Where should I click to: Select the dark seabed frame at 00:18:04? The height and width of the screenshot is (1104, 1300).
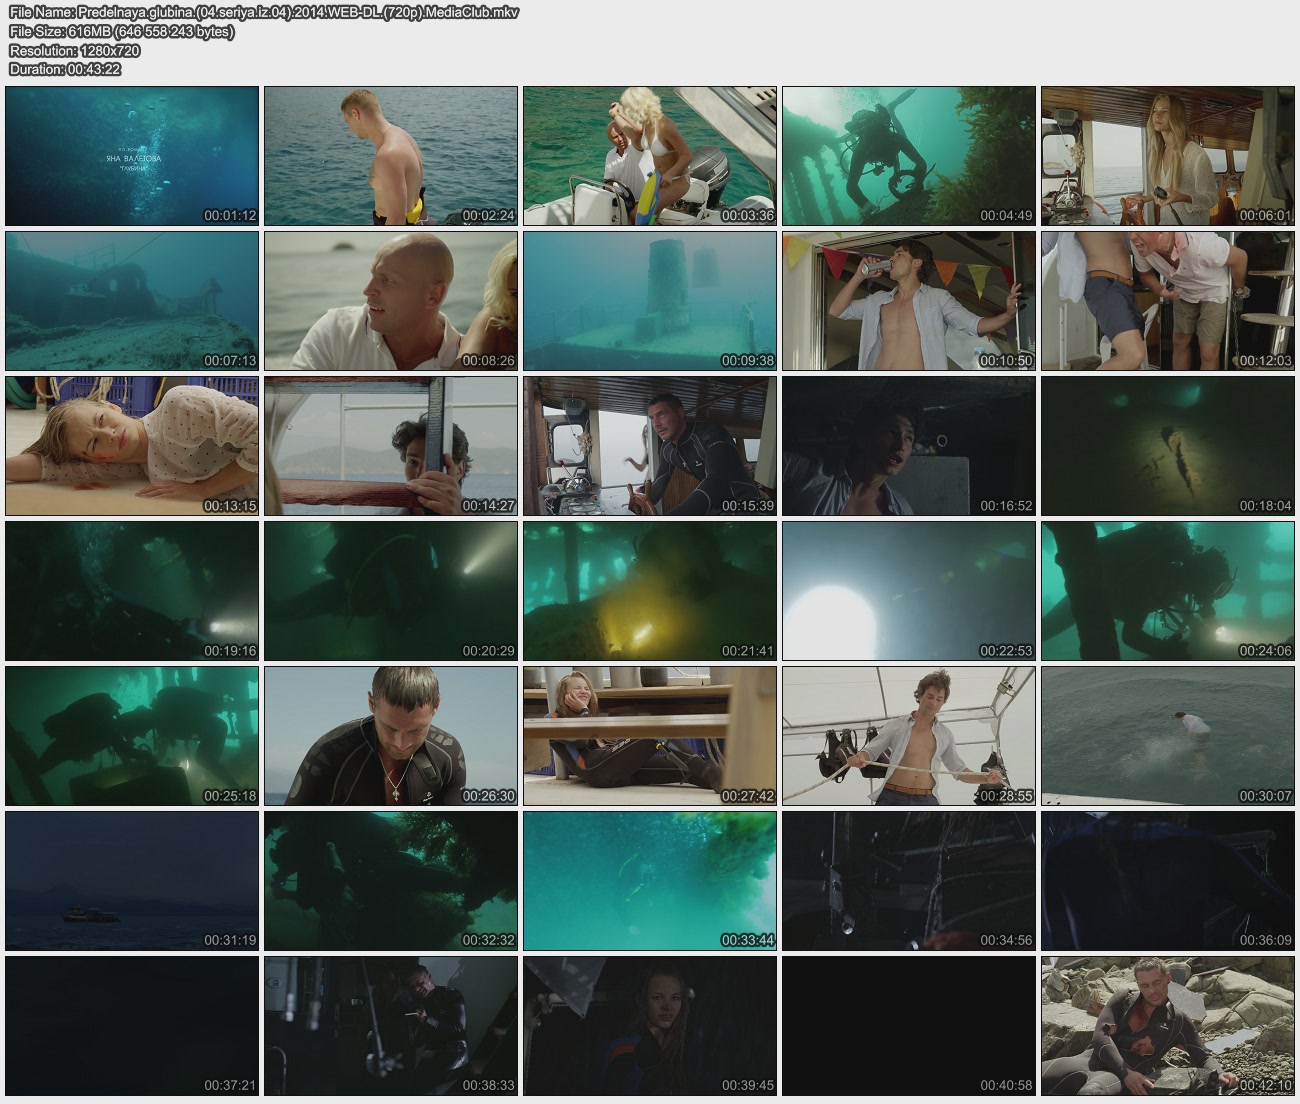[1168, 446]
